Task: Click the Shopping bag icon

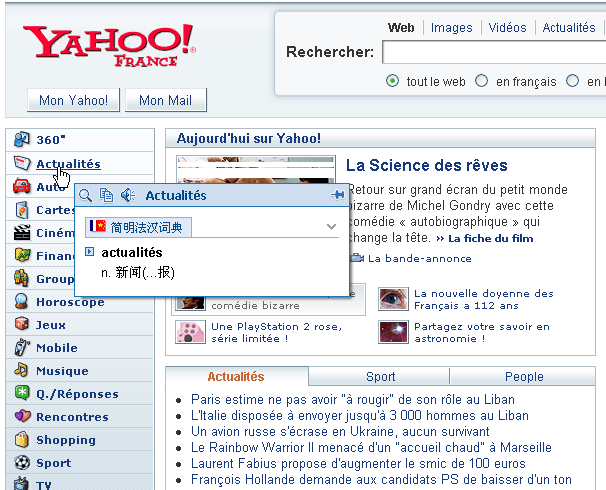Action: [22, 439]
